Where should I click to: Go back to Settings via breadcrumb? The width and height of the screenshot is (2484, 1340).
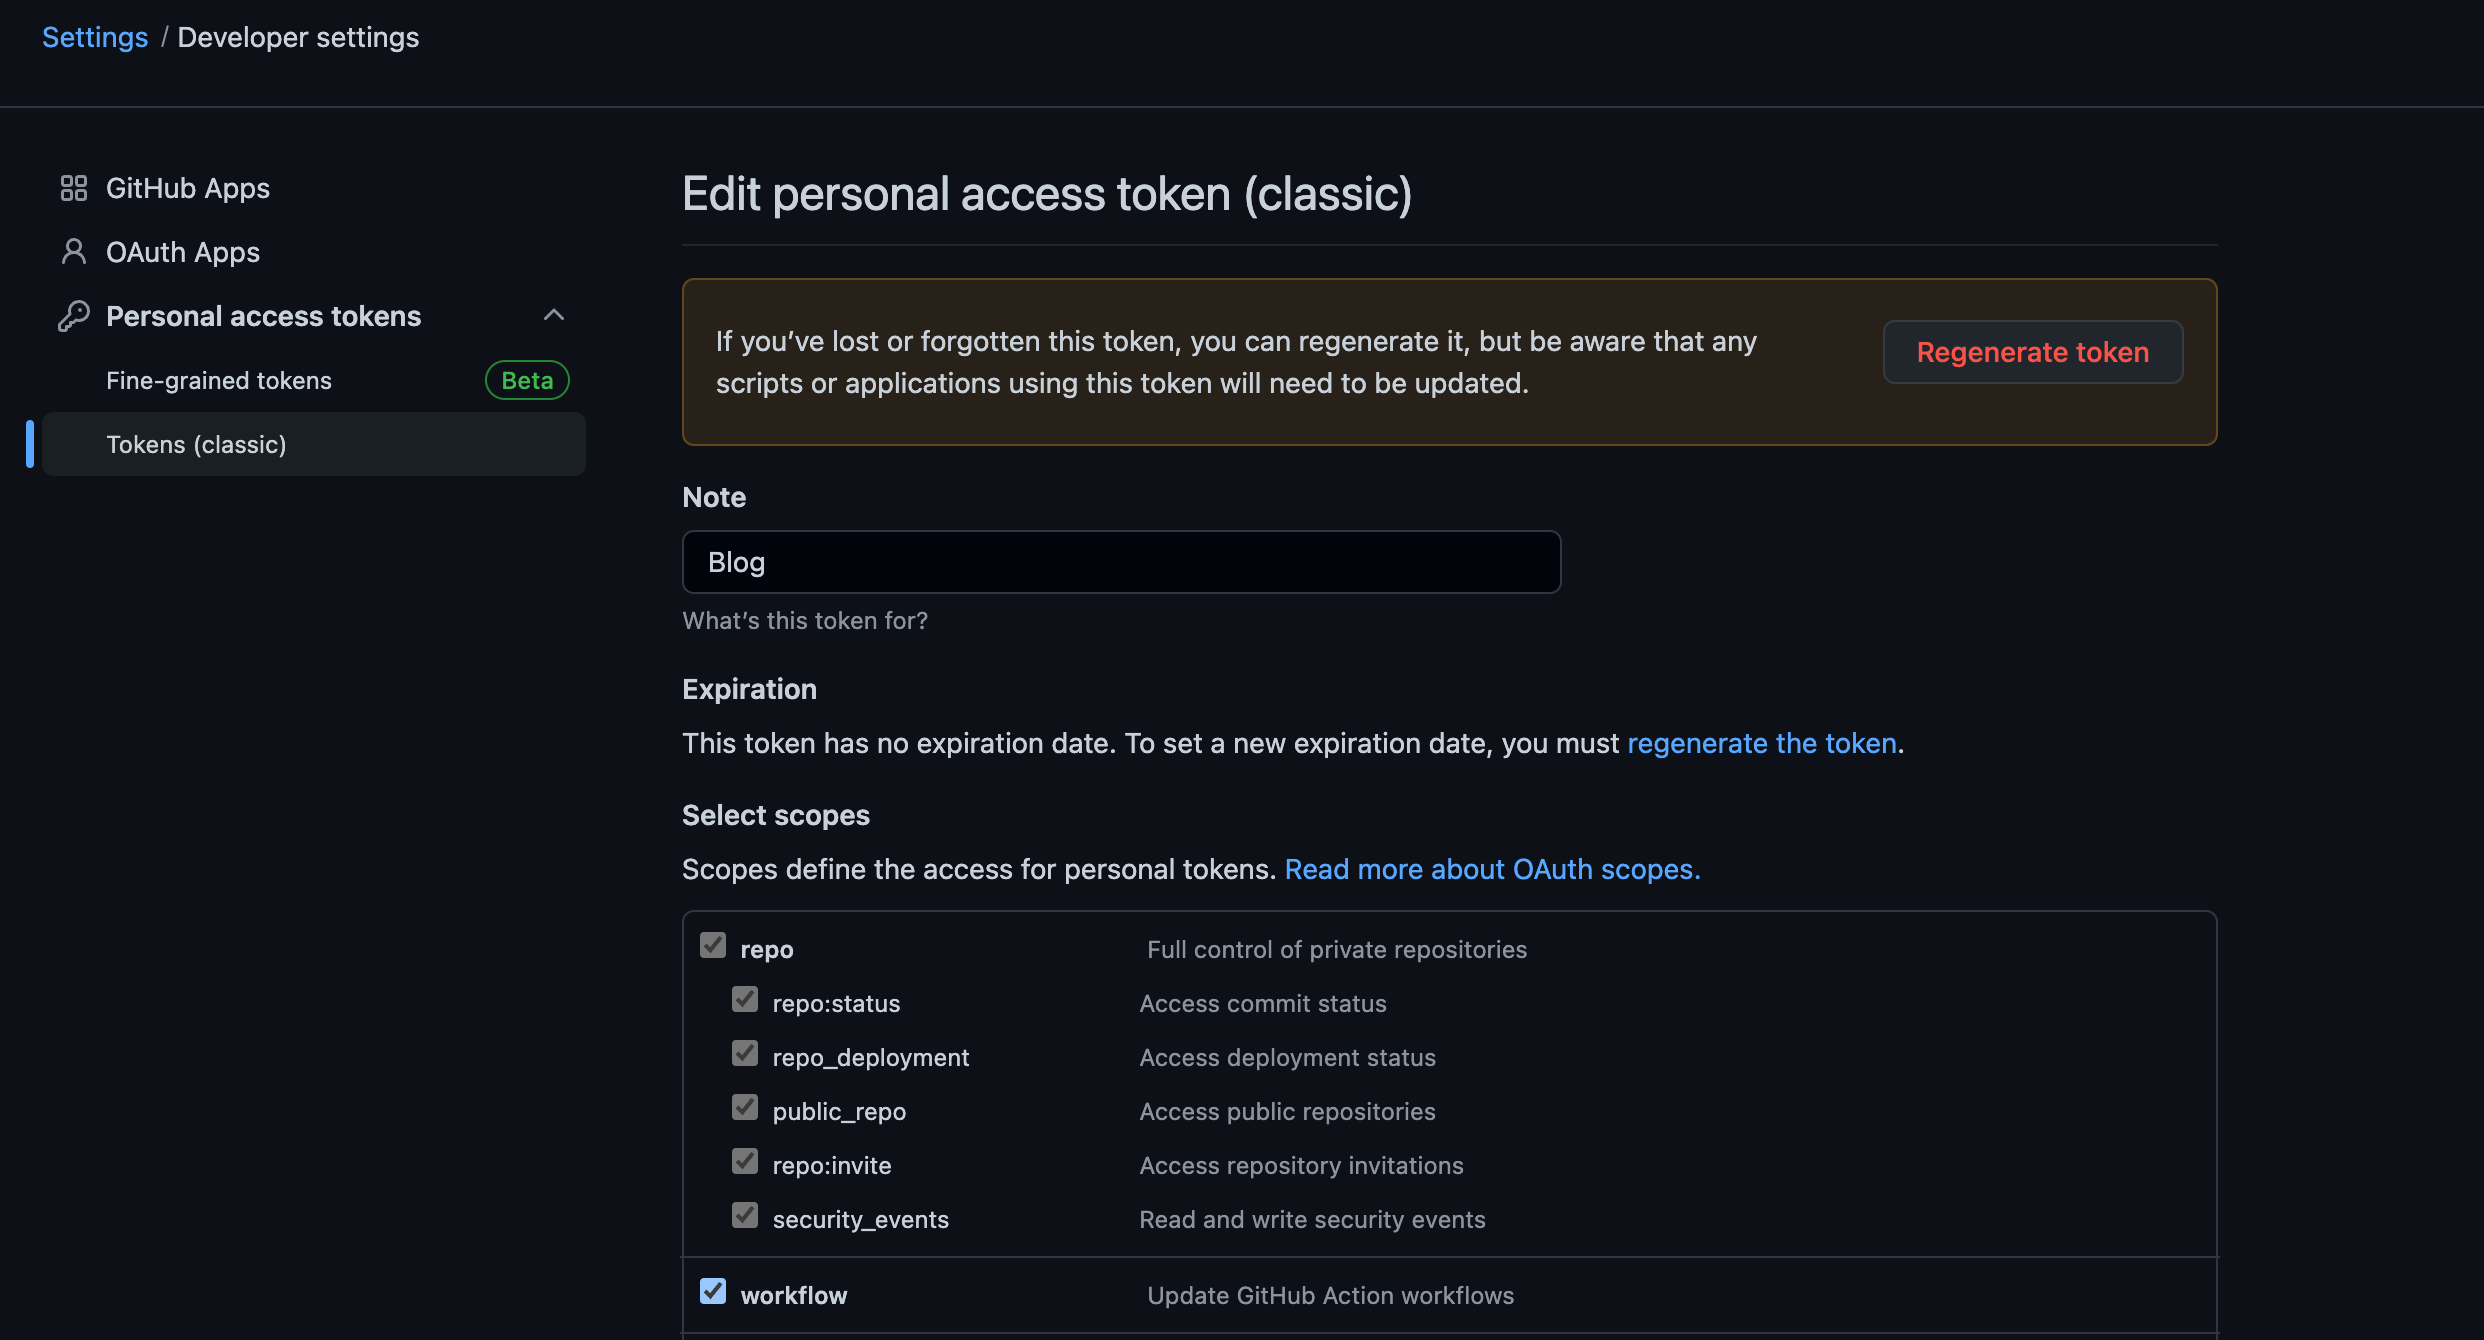(x=95, y=37)
